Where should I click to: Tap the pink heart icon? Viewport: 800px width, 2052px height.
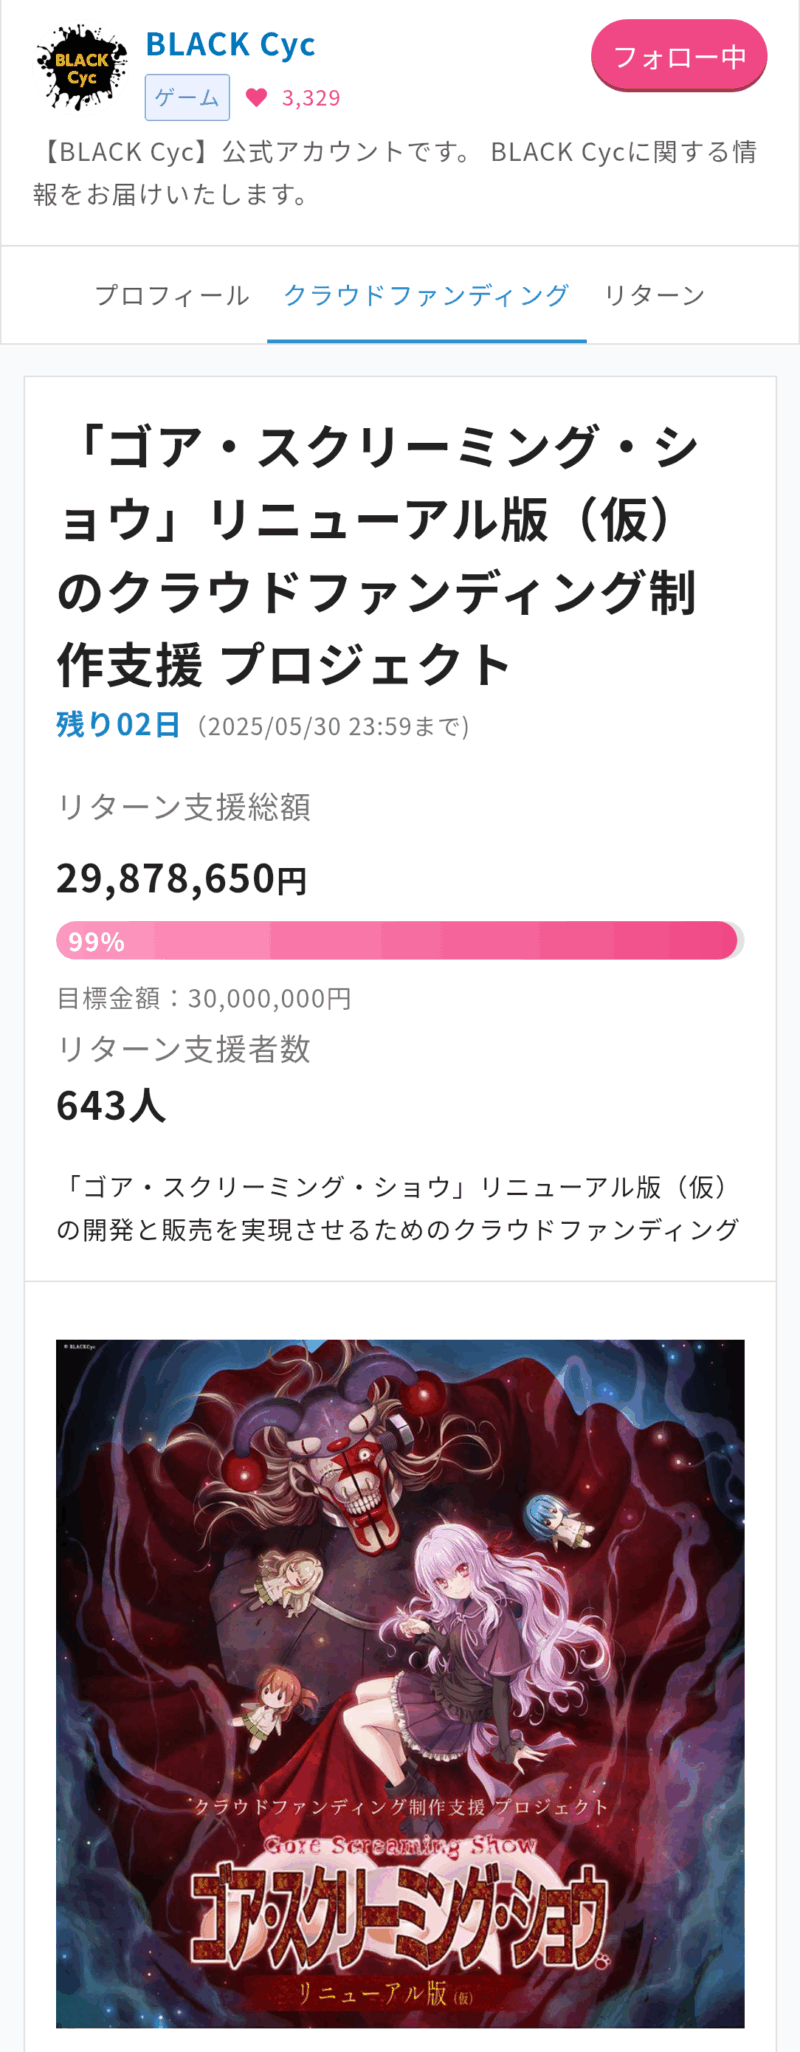coord(257,97)
